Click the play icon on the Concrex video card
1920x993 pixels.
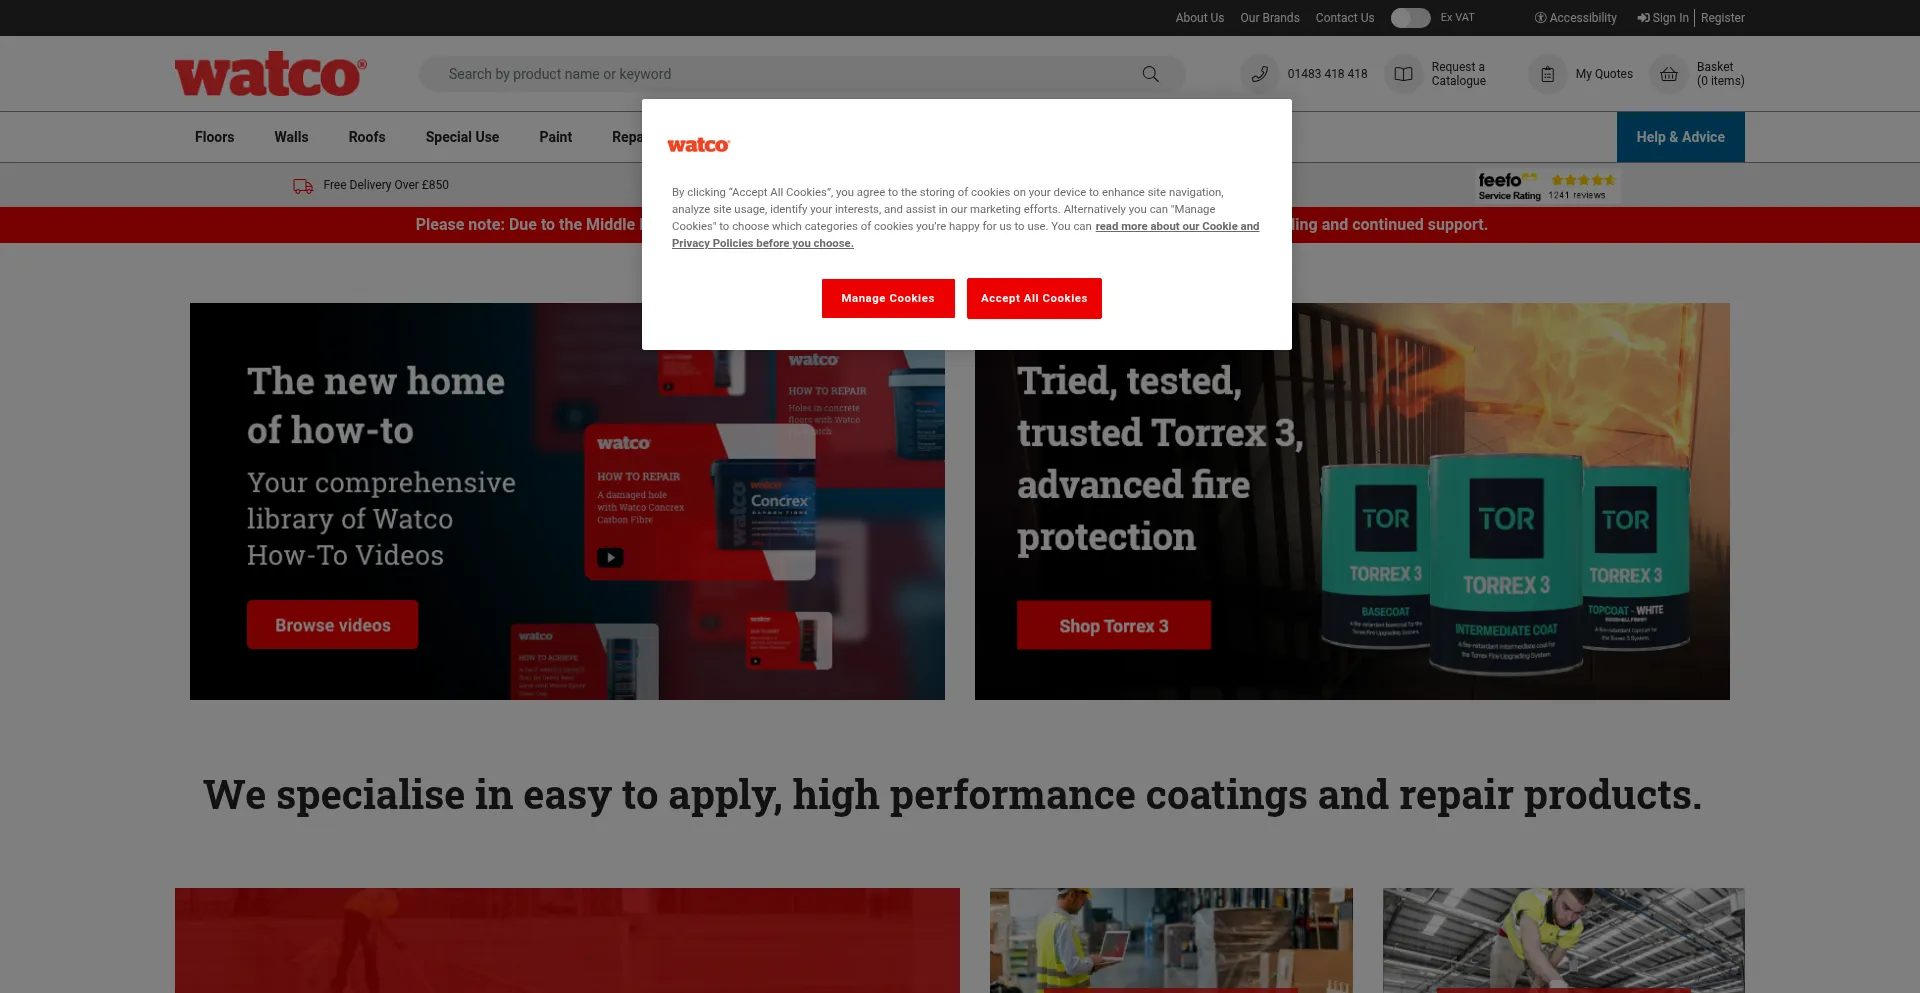point(610,558)
